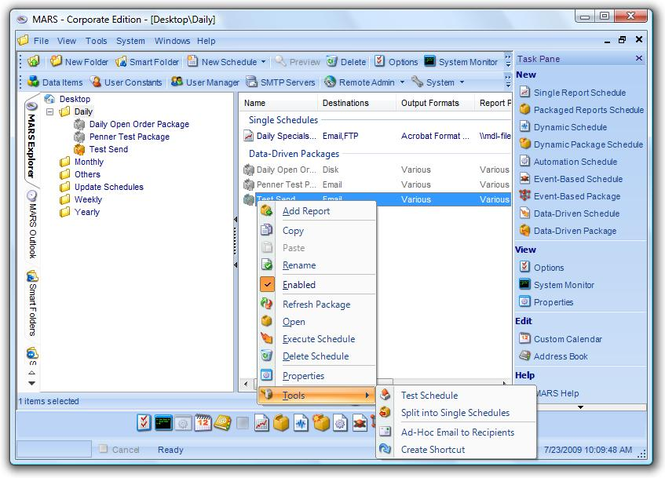
Task: Open the View menu
Action: click(67, 41)
